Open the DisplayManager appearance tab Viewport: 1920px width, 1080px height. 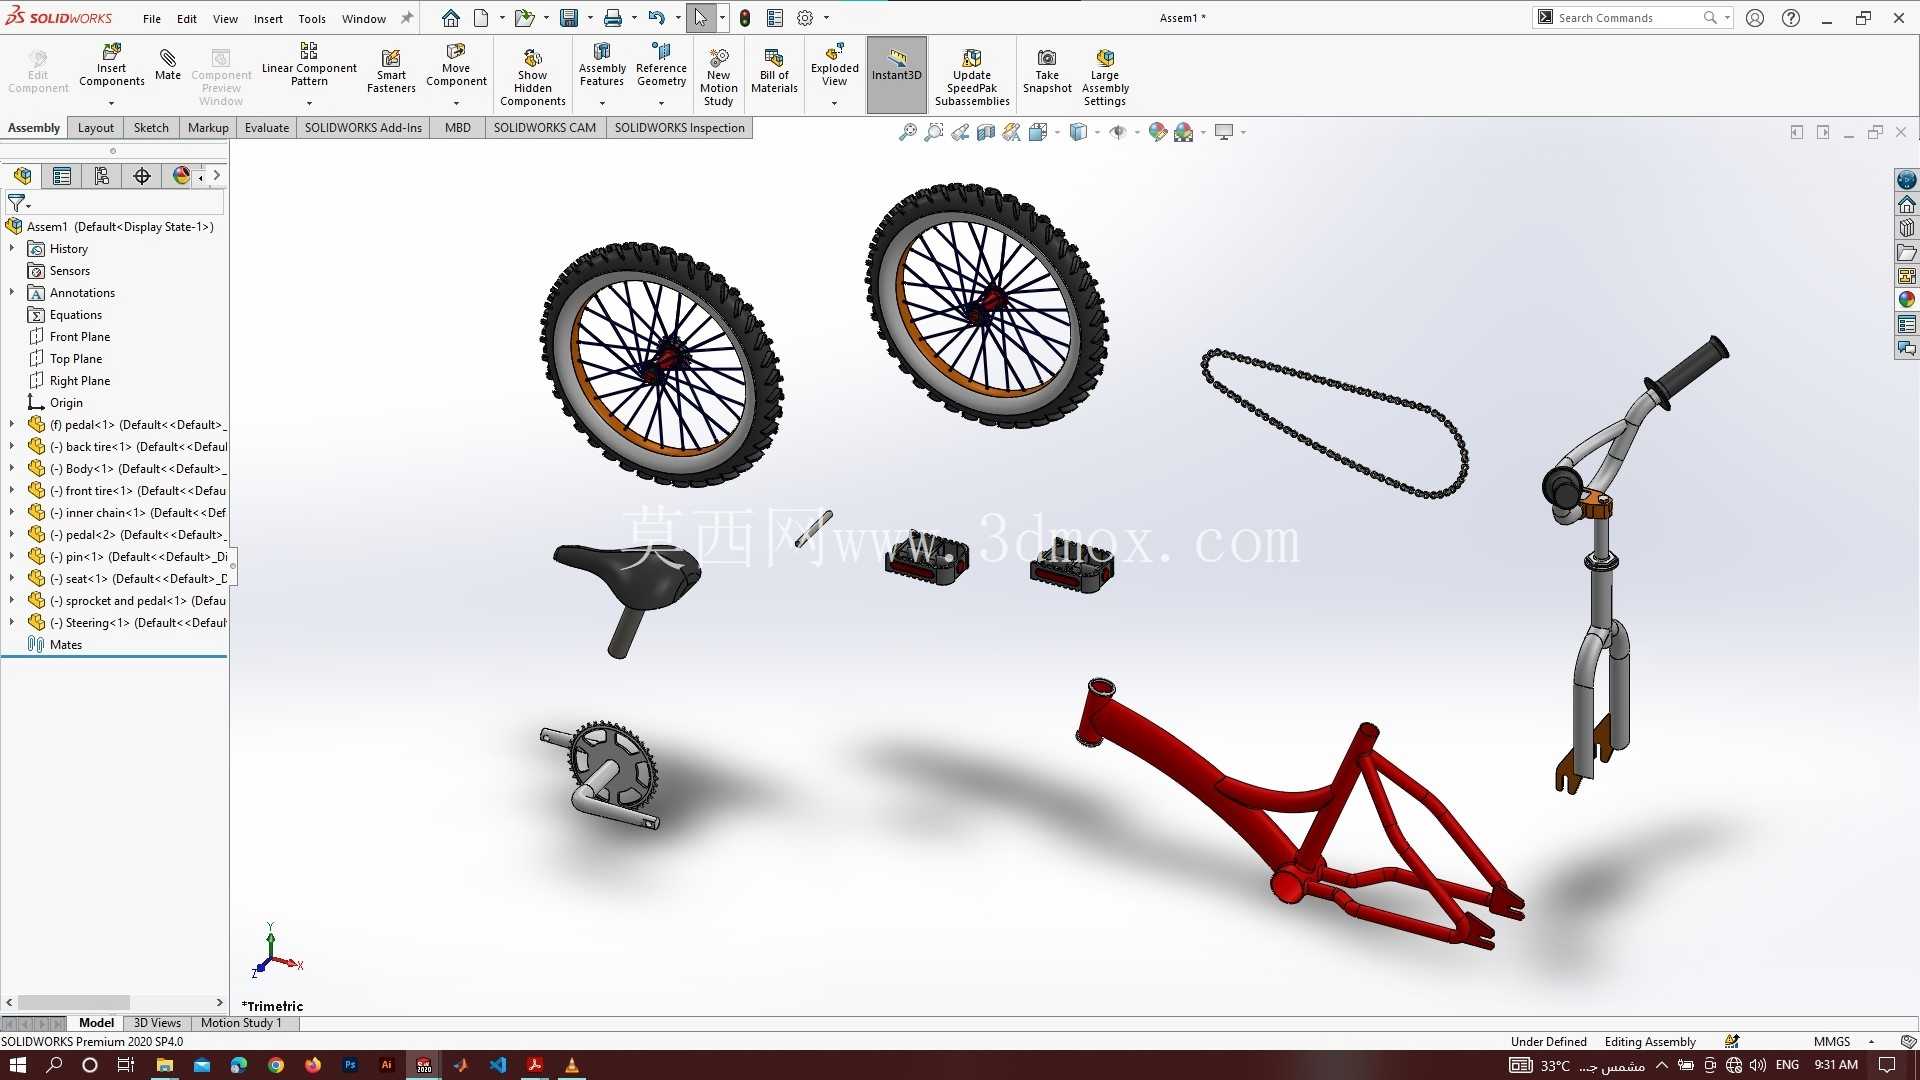click(x=181, y=176)
